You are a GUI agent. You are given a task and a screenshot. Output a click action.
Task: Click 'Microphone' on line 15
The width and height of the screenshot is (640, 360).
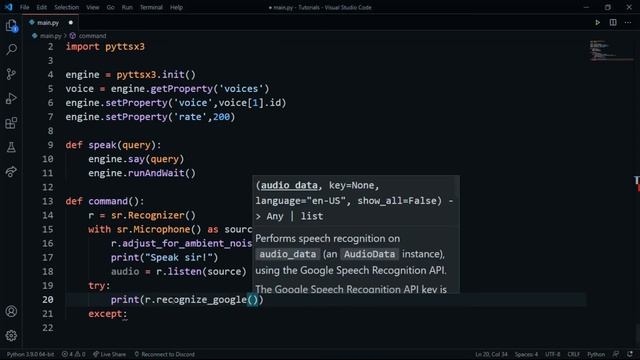pyautogui.click(x=162, y=229)
